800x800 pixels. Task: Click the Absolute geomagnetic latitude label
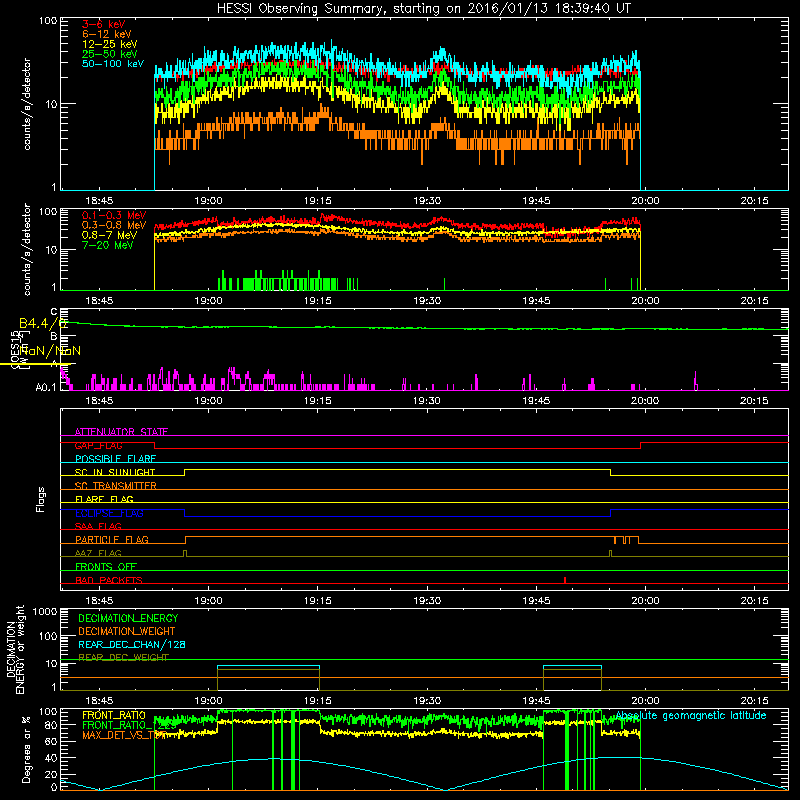coord(691,716)
